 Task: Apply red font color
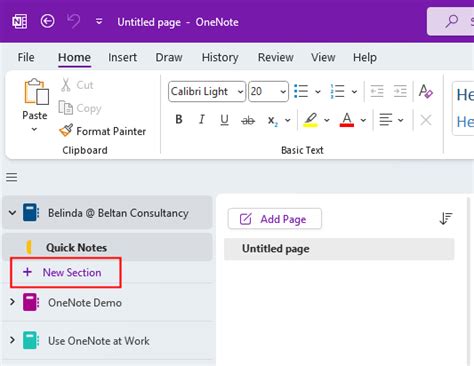click(347, 120)
